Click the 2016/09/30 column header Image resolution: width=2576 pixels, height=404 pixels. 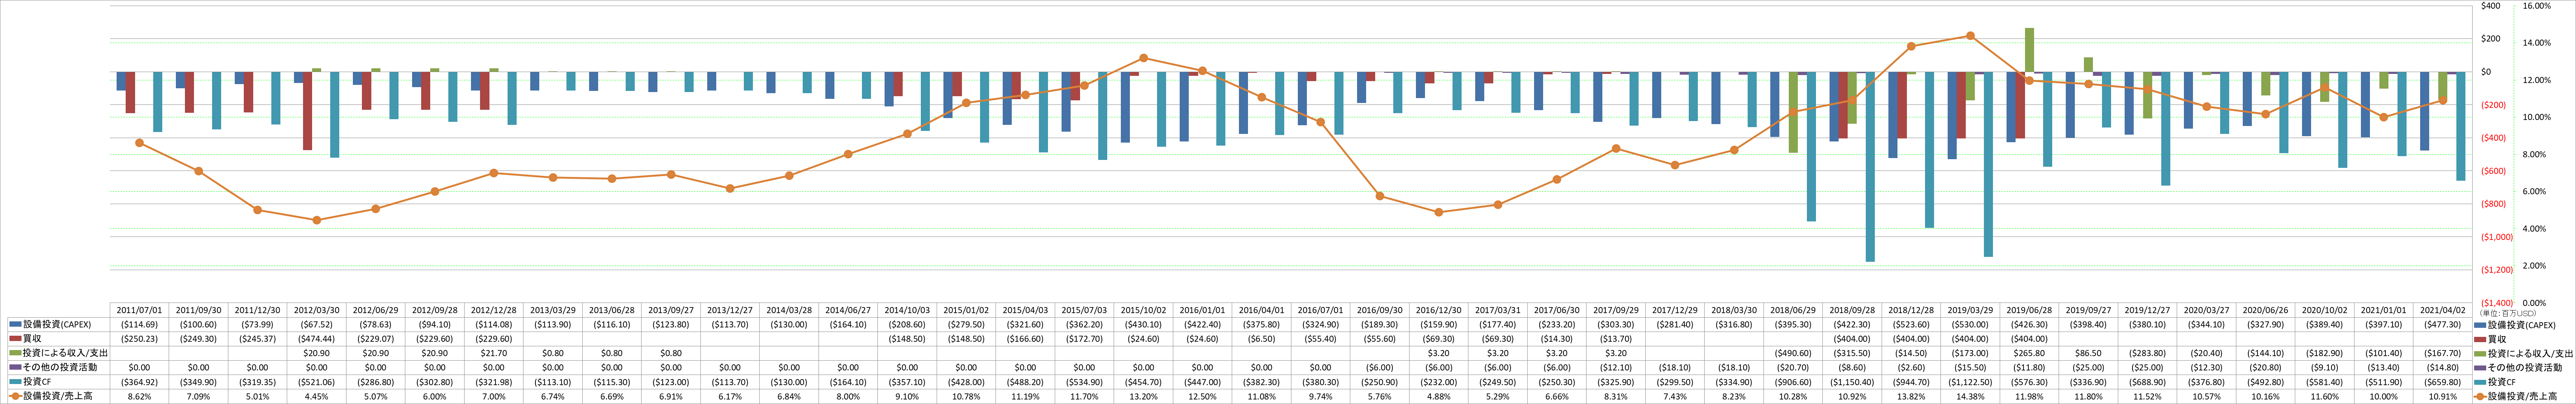pyautogui.click(x=1380, y=310)
